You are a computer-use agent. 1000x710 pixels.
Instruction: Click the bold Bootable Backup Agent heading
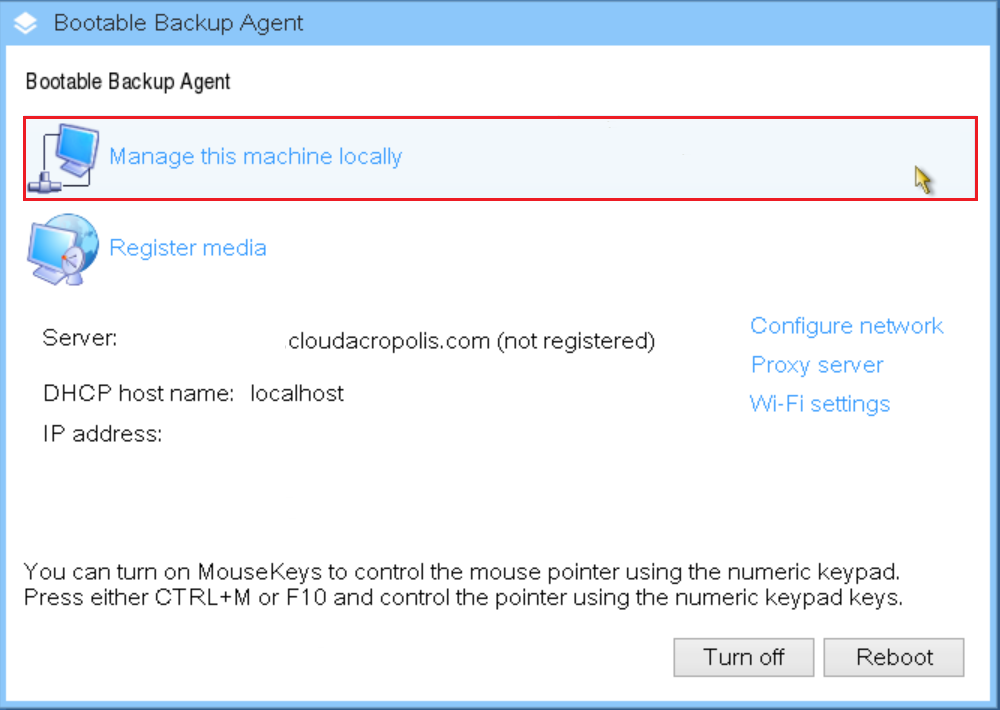click(x=128, y=82)
